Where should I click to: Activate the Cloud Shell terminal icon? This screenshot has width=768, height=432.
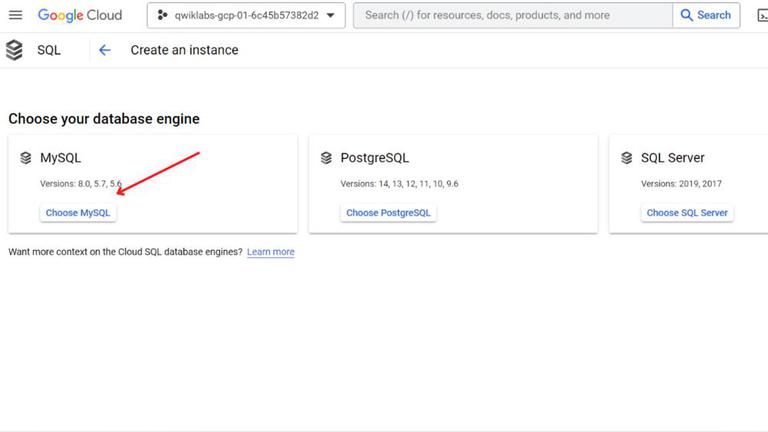[x=763, y=15]
